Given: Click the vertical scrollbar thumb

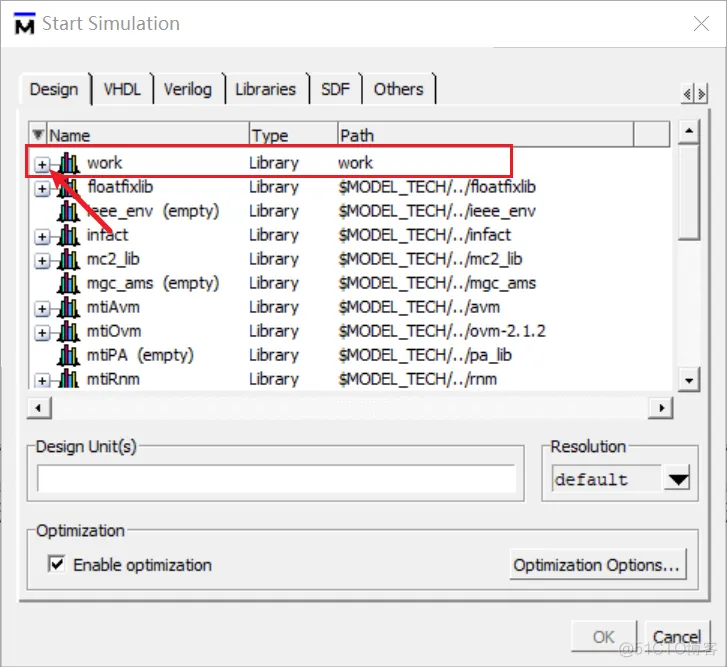Looking at the screenshot, I should (689, 192).
